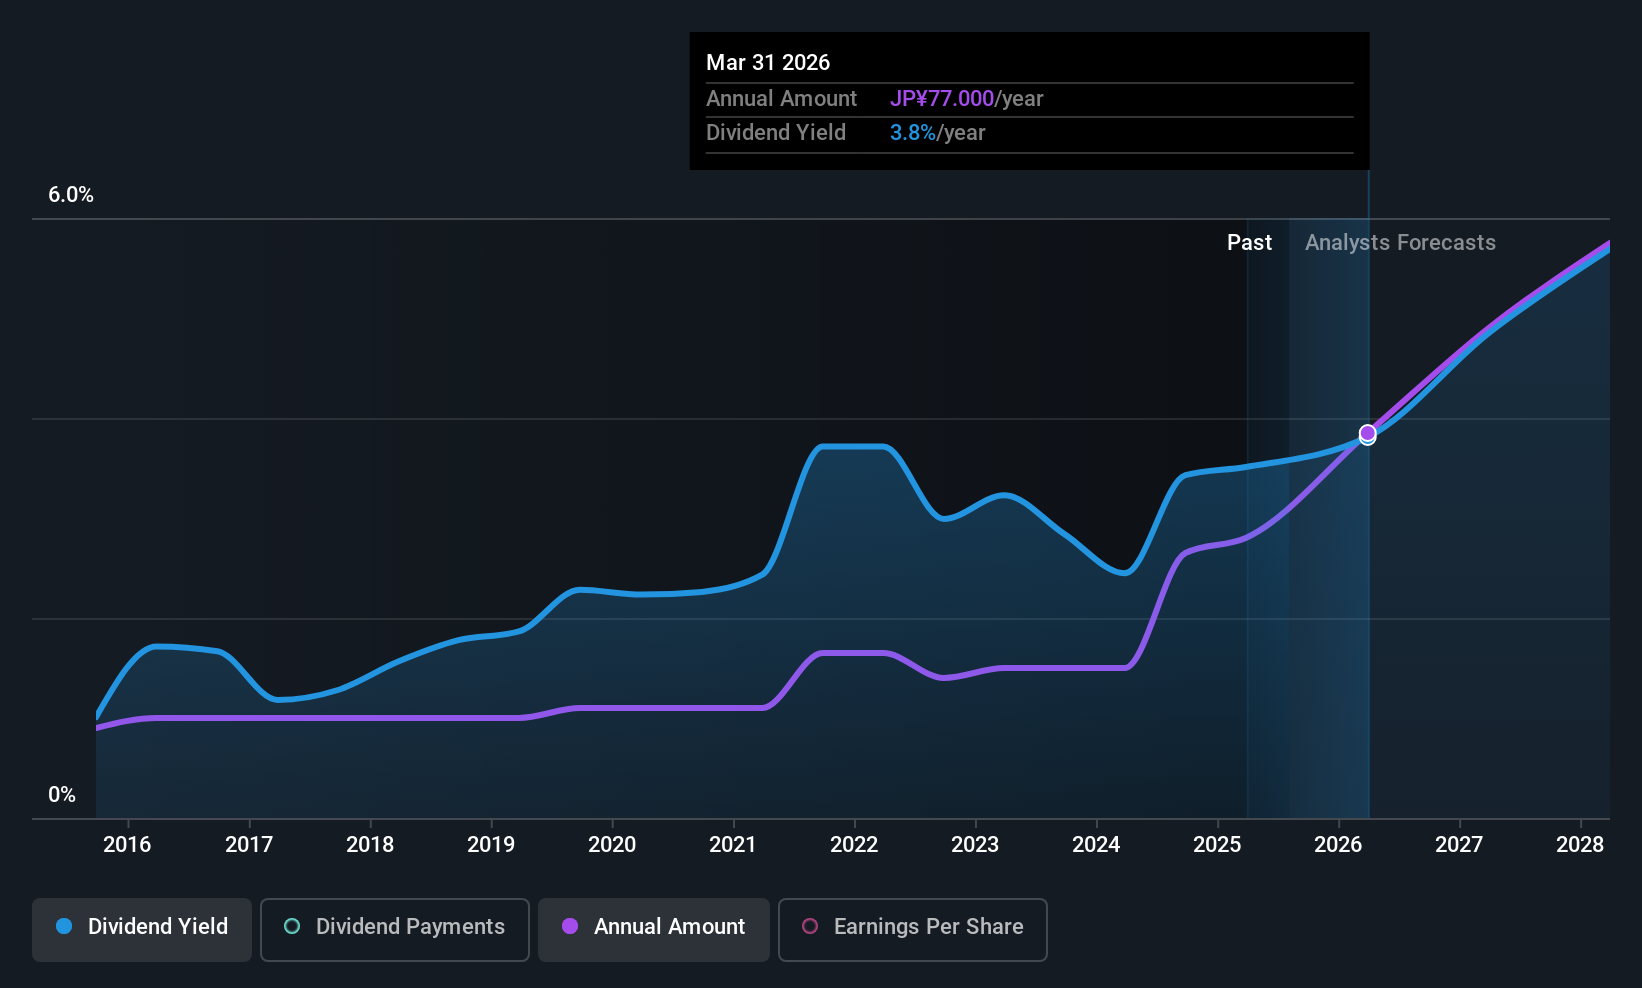Click the 'Past' section label
Screen dimensions: 1642x988
[1250, 243]
